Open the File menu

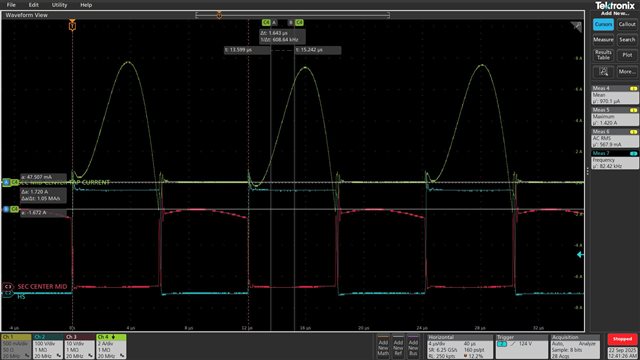pyautogui.click(x=11, y=5)
